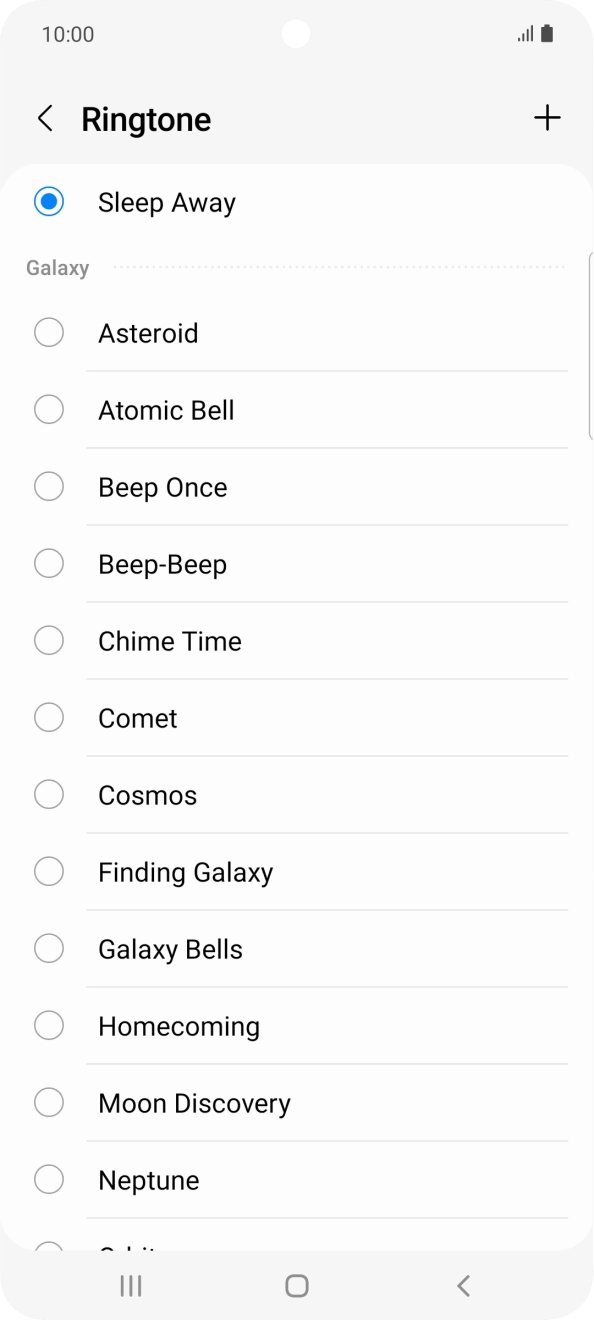Select the Cosmos ringtone option
This screenshot has height=1320, width=594.
(147, 794)
